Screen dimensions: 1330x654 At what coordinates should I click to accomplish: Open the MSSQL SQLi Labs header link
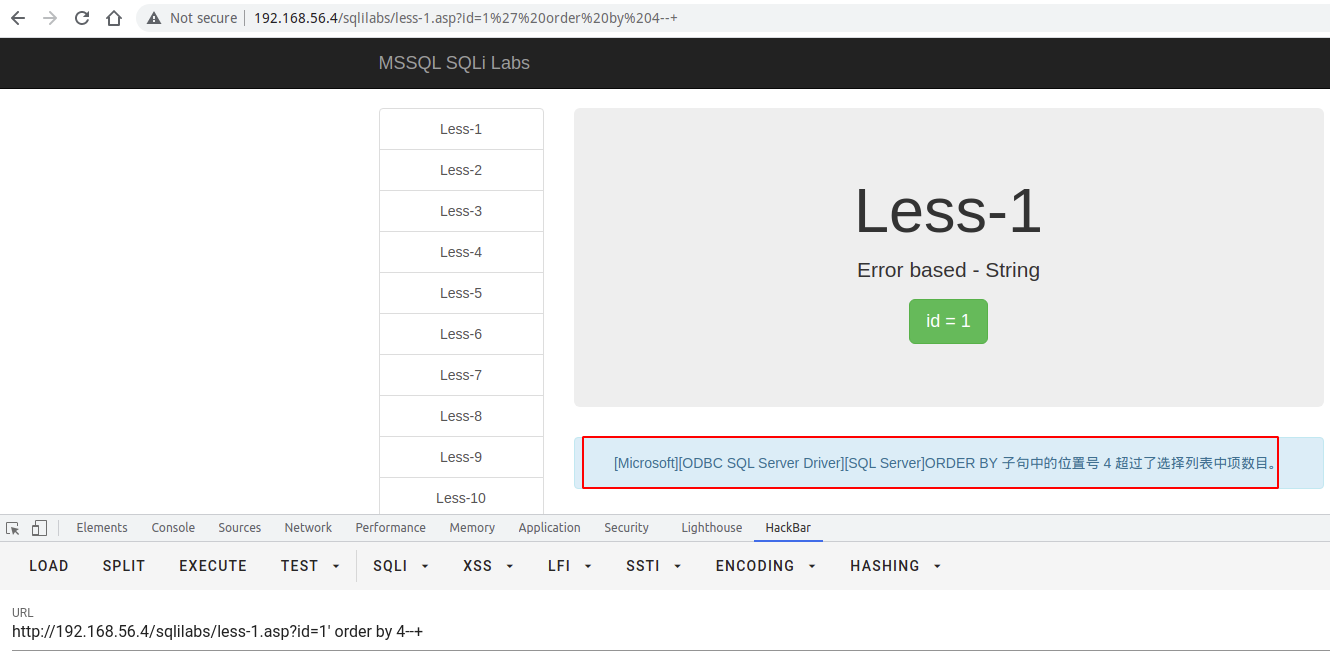(454, 63)
